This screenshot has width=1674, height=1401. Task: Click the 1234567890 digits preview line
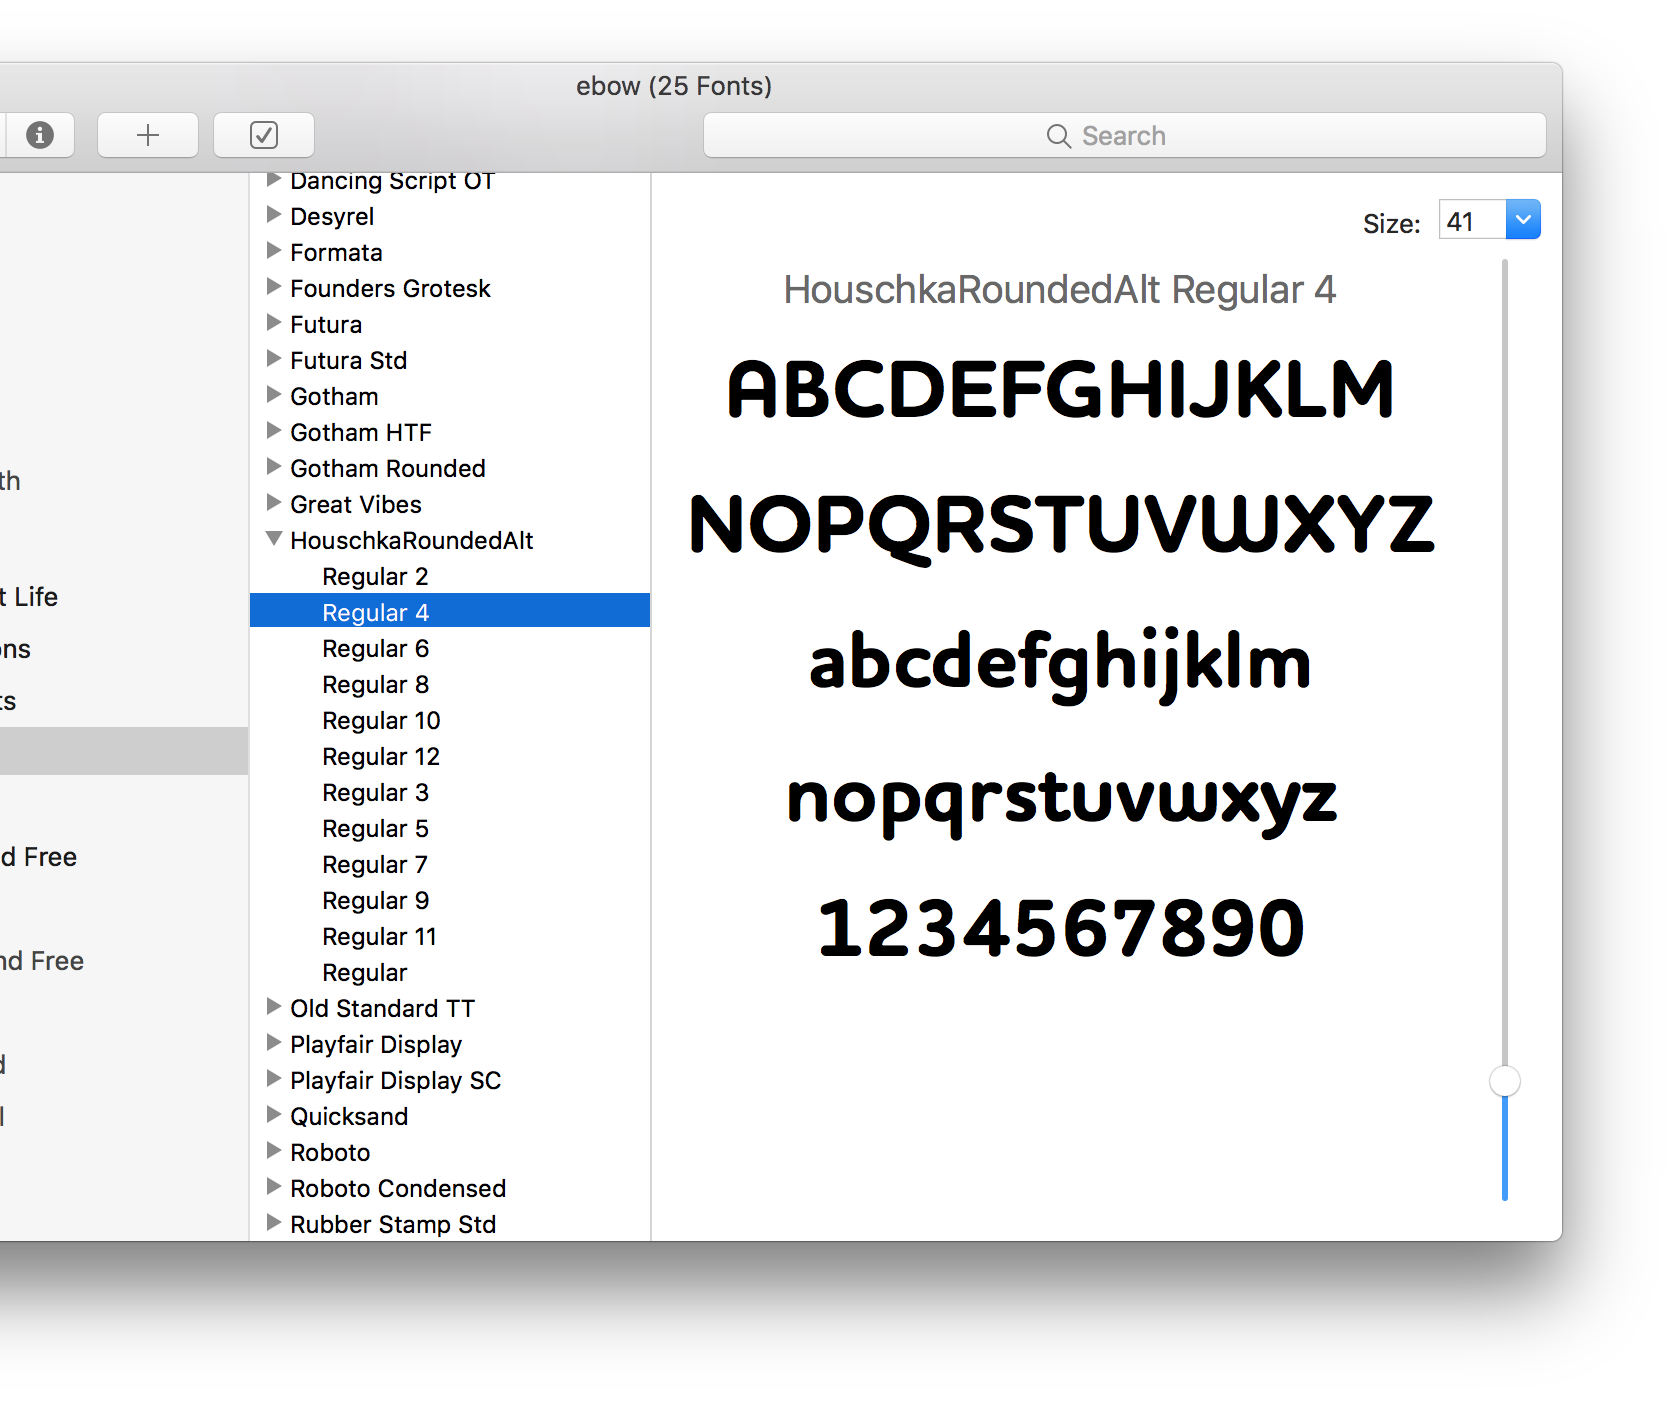click(x=1061, y=928)
